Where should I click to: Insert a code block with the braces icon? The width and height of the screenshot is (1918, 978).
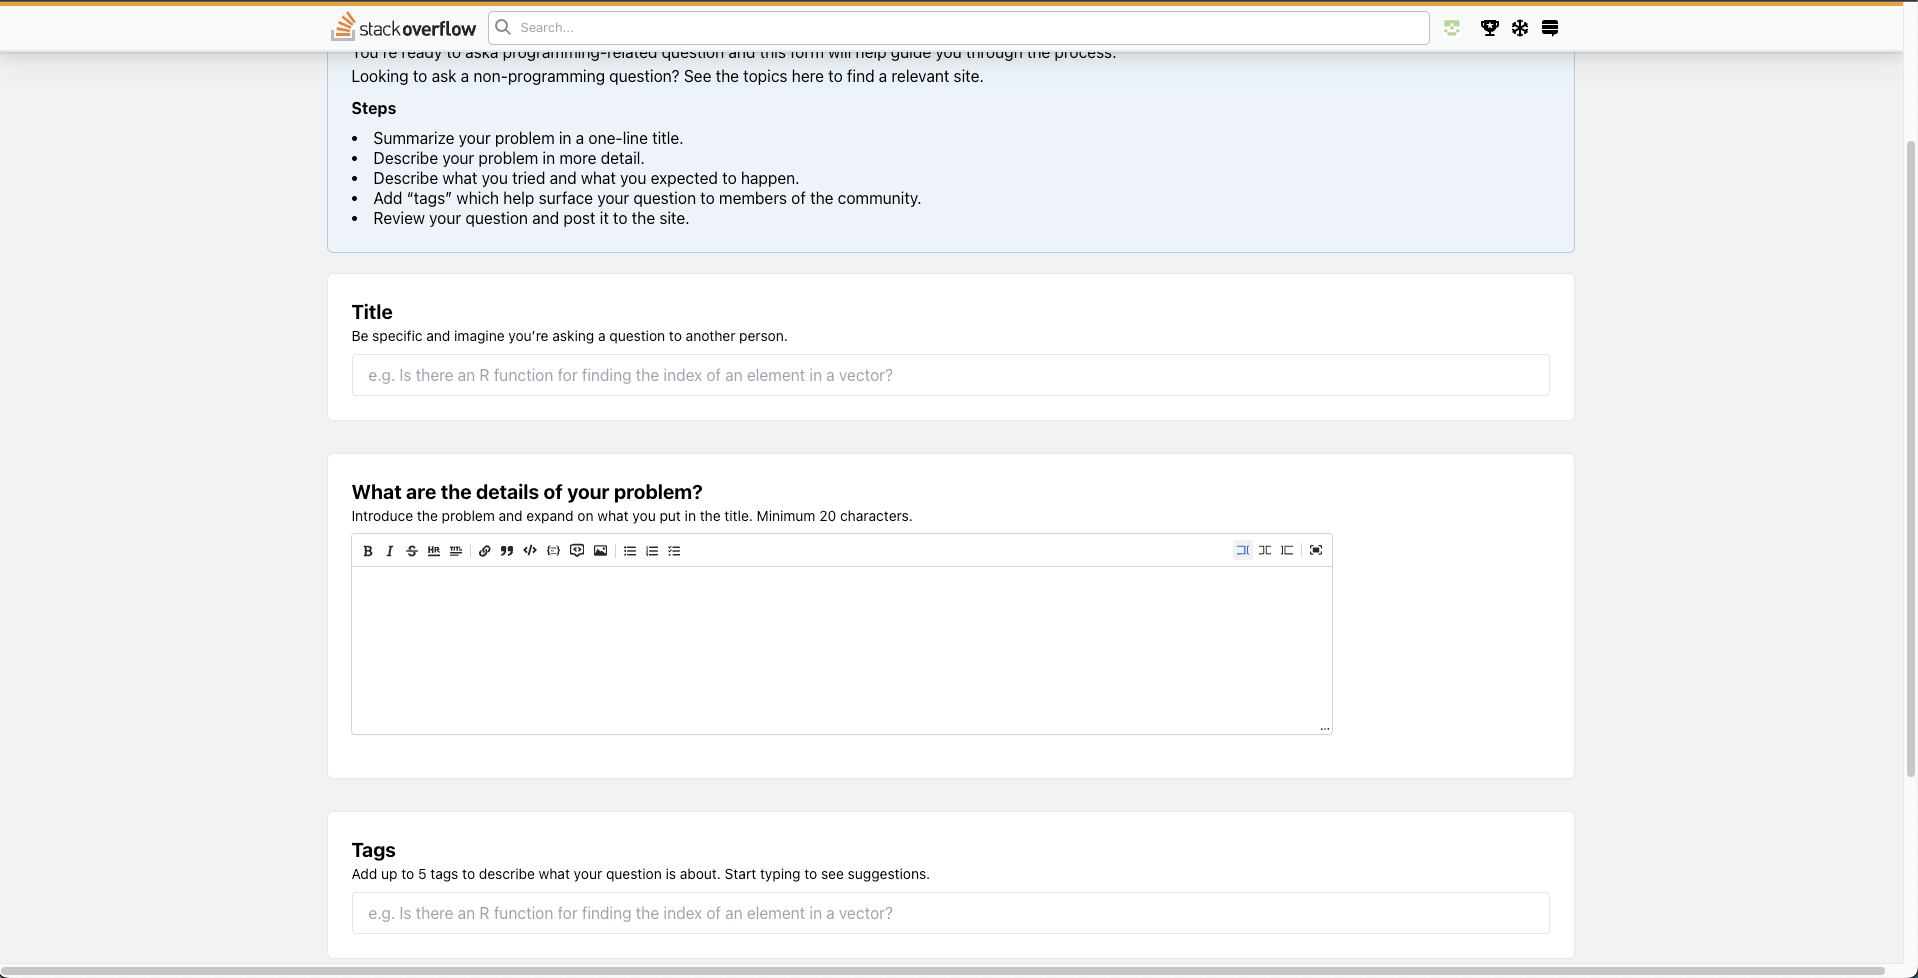(553, 551)
